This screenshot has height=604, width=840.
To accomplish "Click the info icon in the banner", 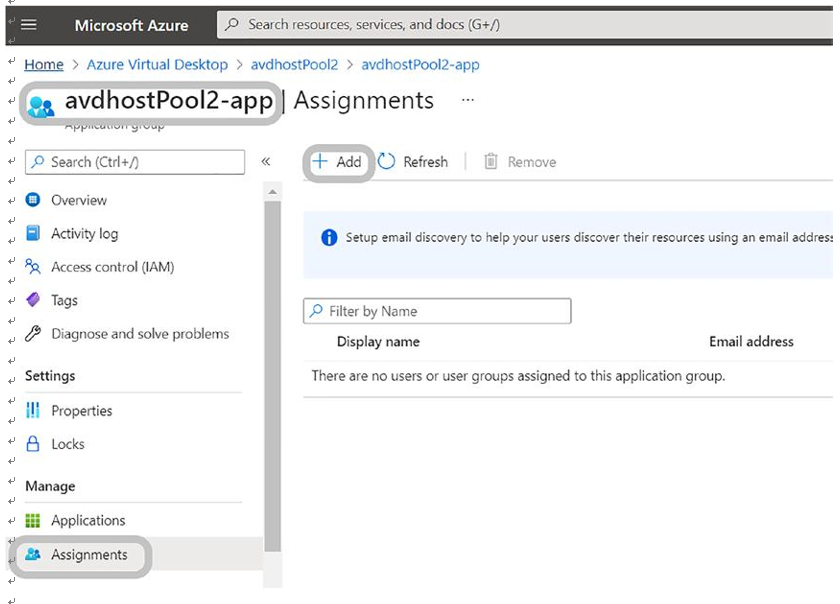I will pos(329,237).
